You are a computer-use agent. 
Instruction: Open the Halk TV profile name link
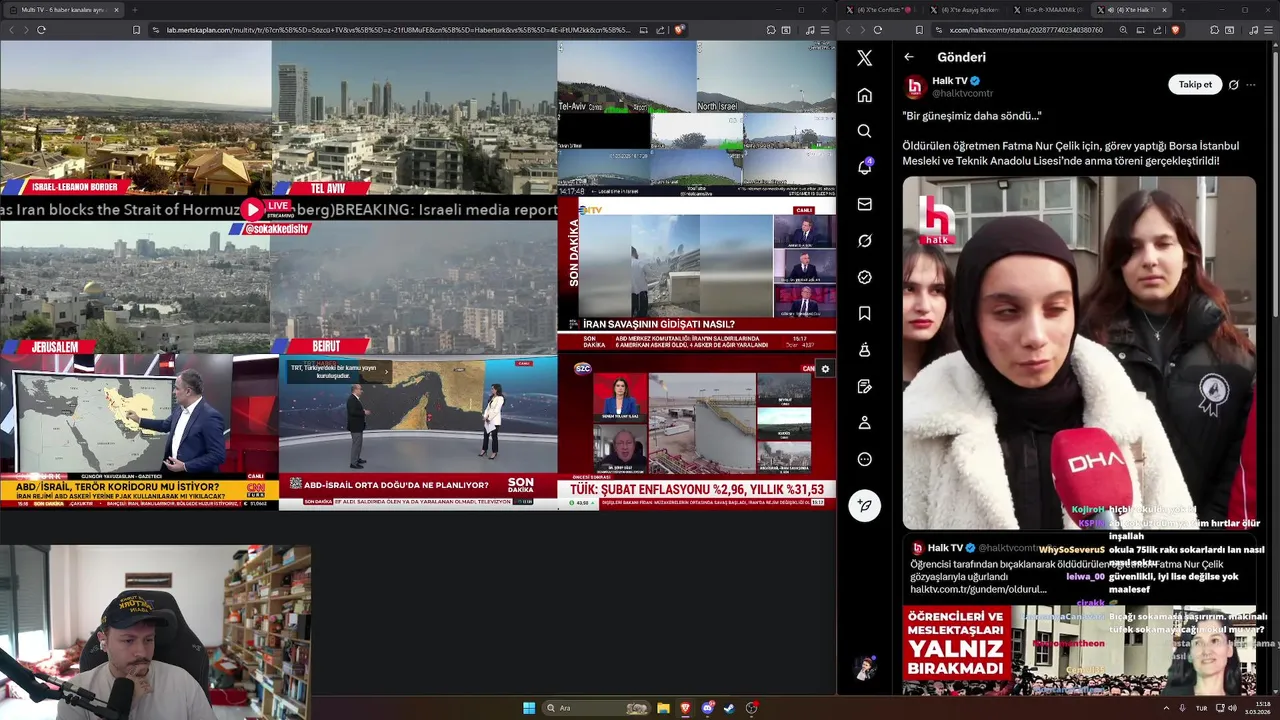[x=949, y=80]
